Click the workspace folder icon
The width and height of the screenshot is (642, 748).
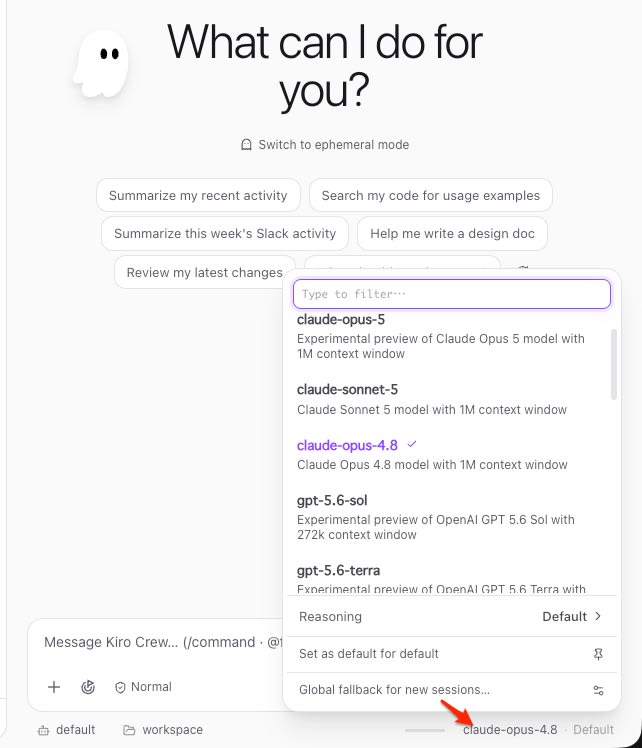pyautogui.click(x=129, y=730)
